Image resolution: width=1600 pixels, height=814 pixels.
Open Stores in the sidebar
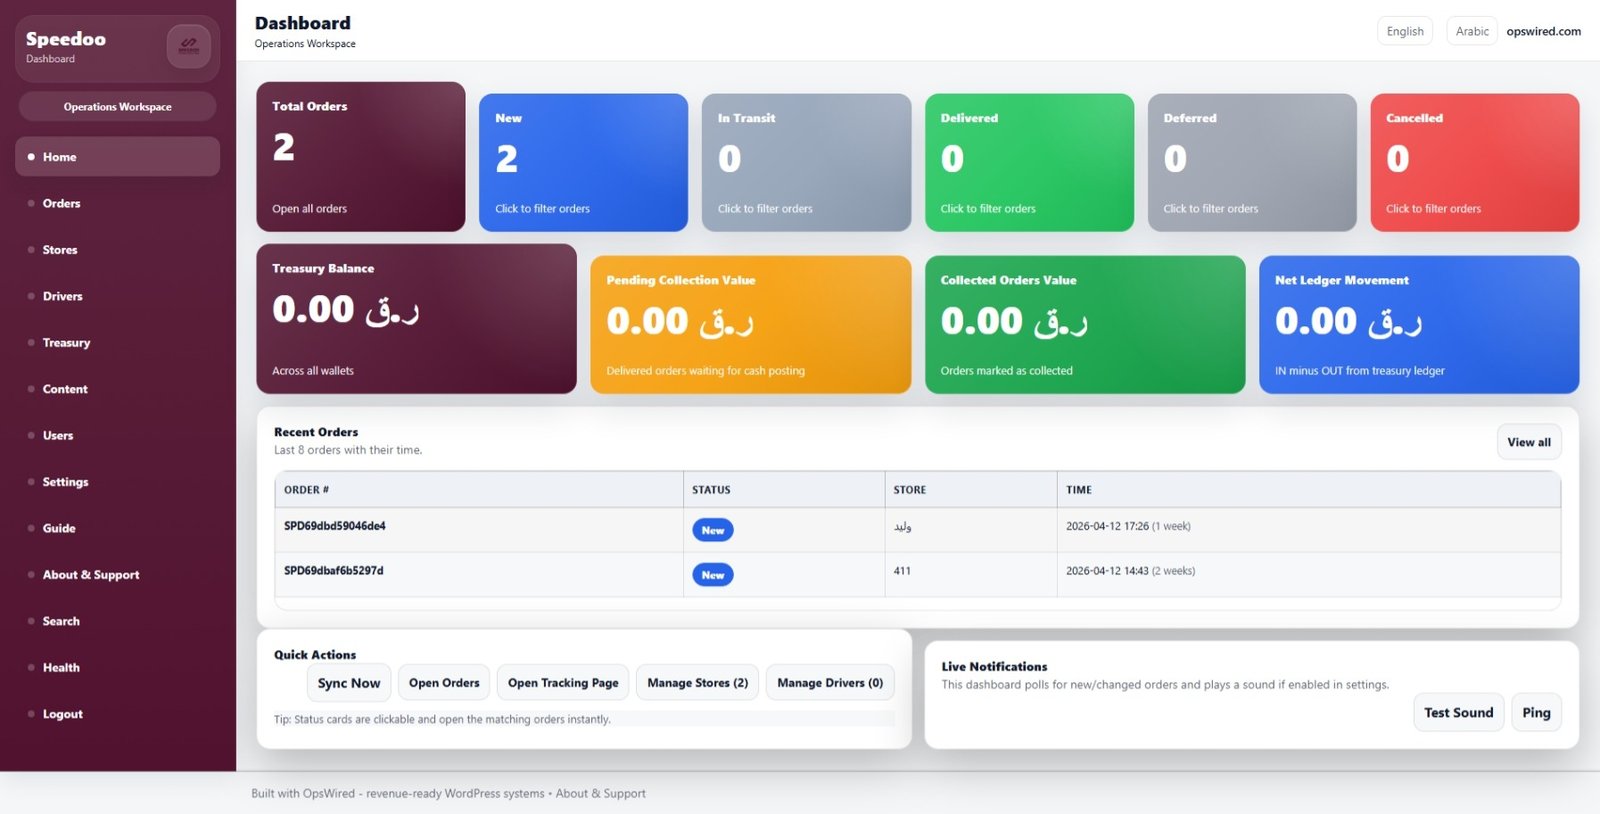point(118,250)
